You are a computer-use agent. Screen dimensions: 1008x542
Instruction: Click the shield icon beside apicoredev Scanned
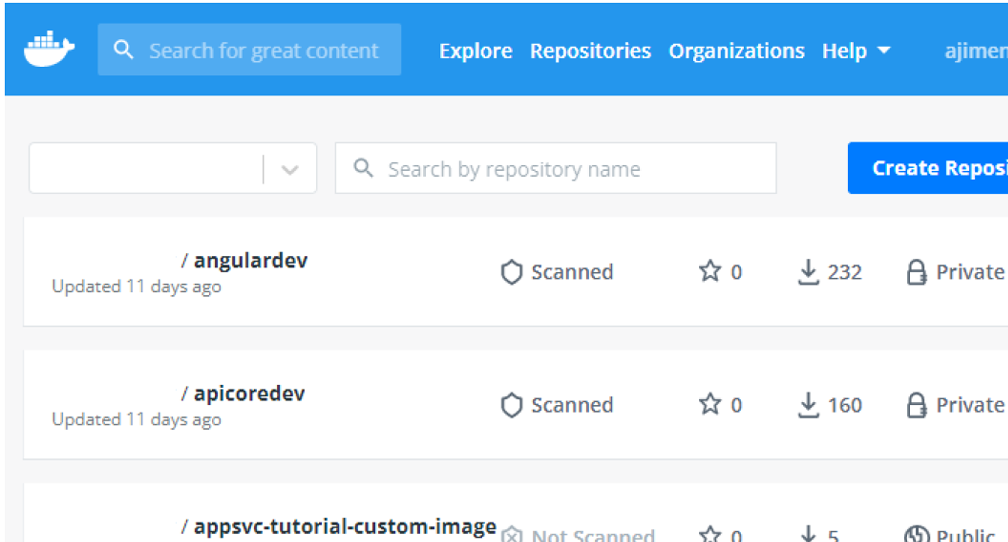tap(512, 405)
